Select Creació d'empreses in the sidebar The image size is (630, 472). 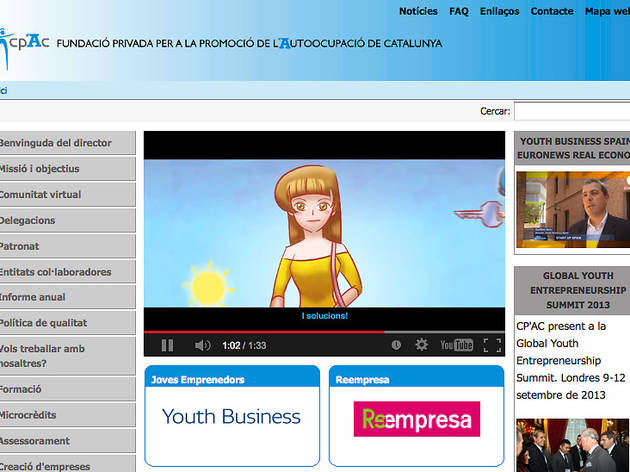[68, 465]
